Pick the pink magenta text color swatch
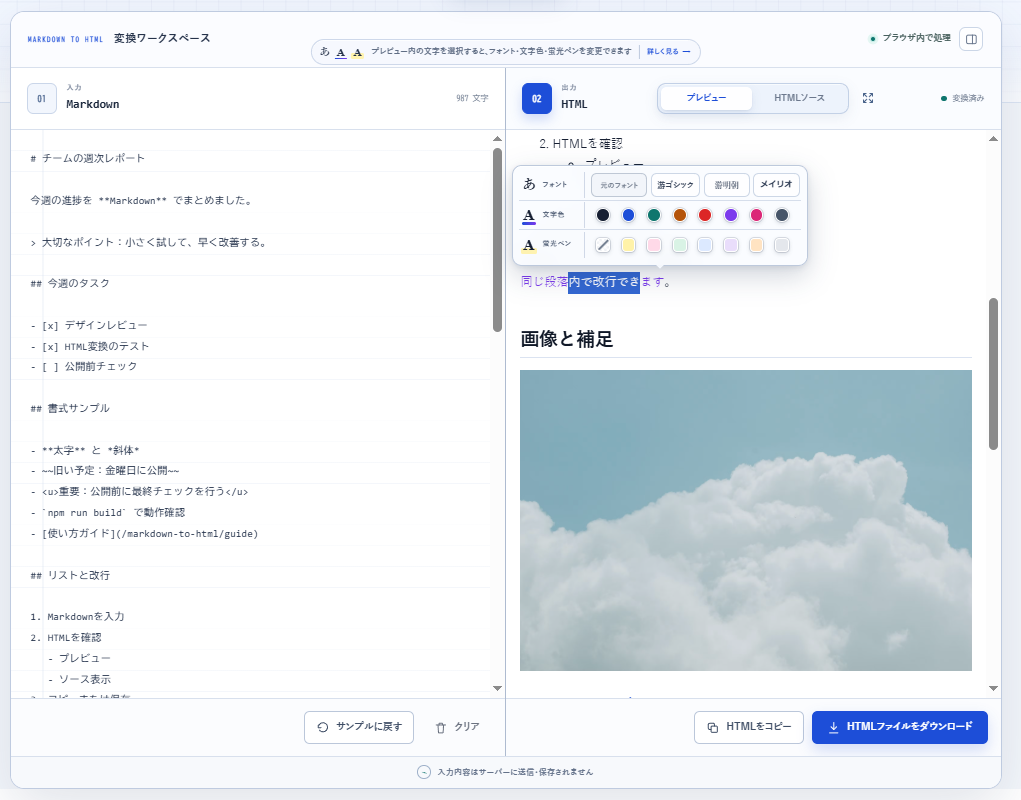1021x800 pixels. 756,215
